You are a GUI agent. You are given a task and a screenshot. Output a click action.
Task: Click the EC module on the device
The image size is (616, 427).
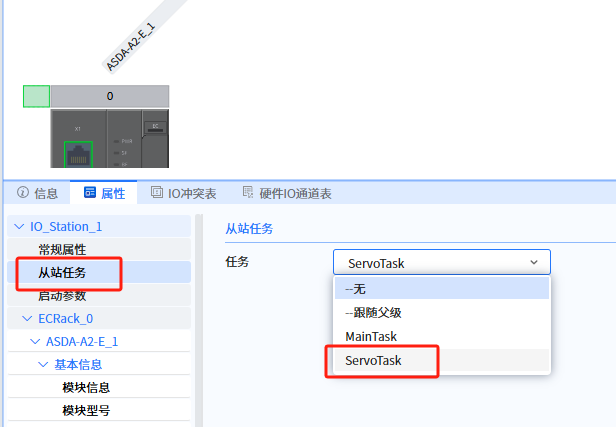pos(155,128)
